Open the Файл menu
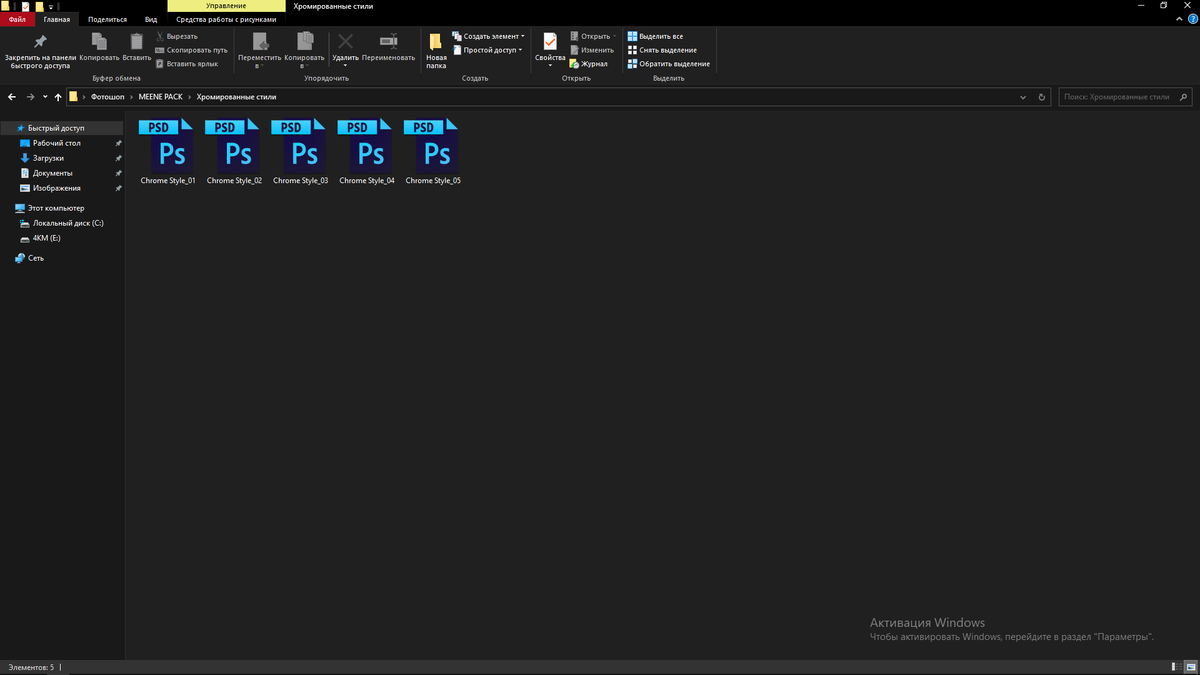The width and height of the screenshot is (1200, 675). [x=17, y=19]
